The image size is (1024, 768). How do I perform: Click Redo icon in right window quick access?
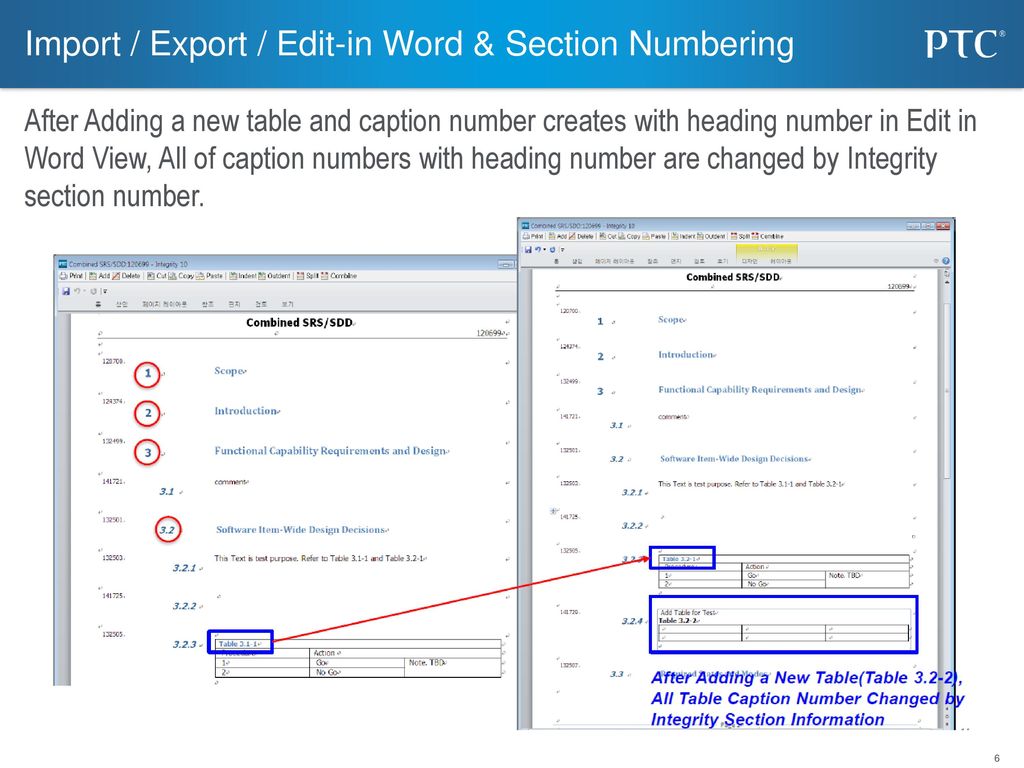coord(552,249)
